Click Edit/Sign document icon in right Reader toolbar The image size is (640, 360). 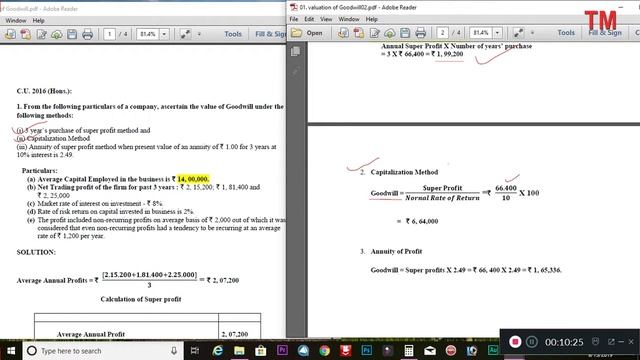374,33
